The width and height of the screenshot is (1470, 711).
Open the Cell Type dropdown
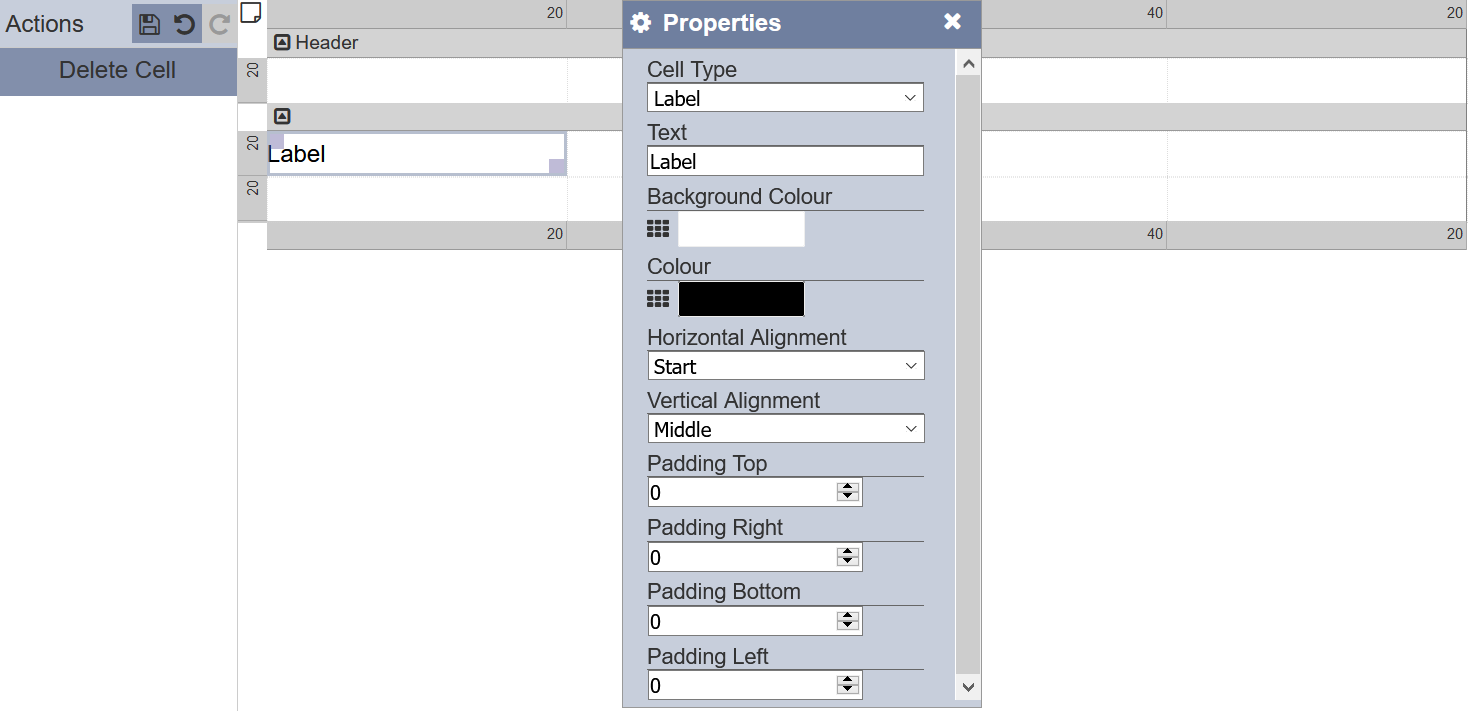pos(785,97)
